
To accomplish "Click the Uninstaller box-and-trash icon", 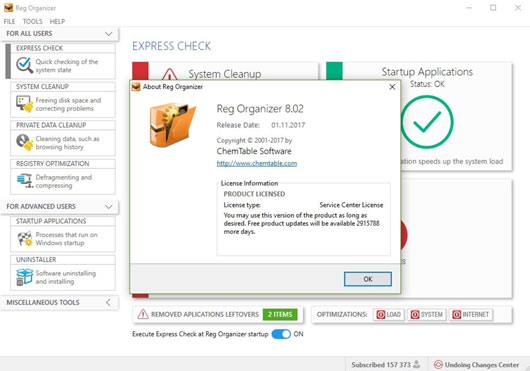I will tap(25, 277).
